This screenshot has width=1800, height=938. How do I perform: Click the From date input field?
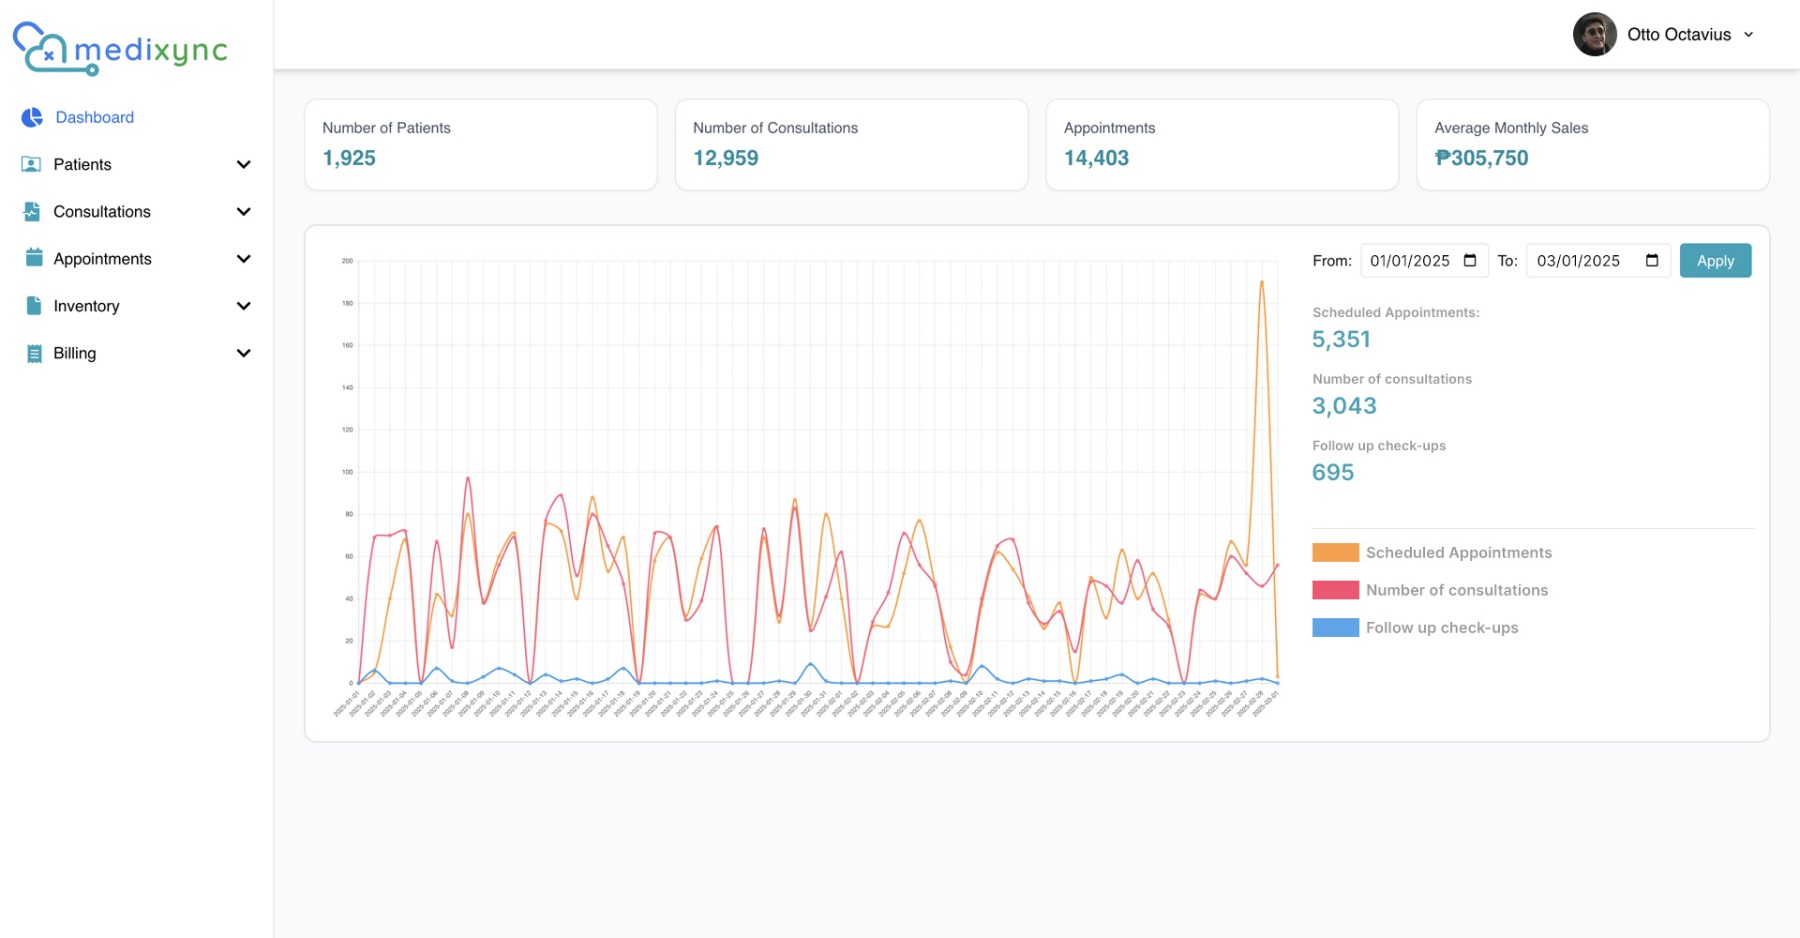(1410, 261)
